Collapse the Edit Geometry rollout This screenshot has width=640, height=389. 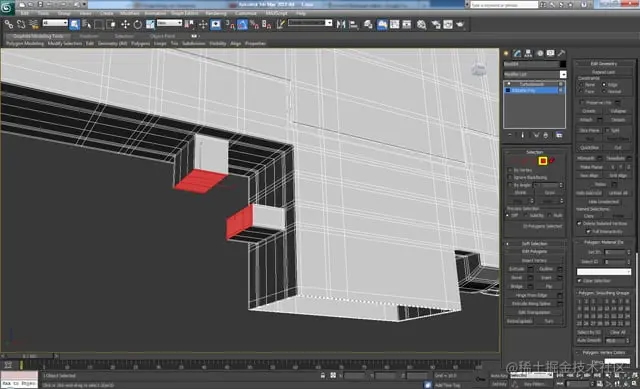point(604,63)
